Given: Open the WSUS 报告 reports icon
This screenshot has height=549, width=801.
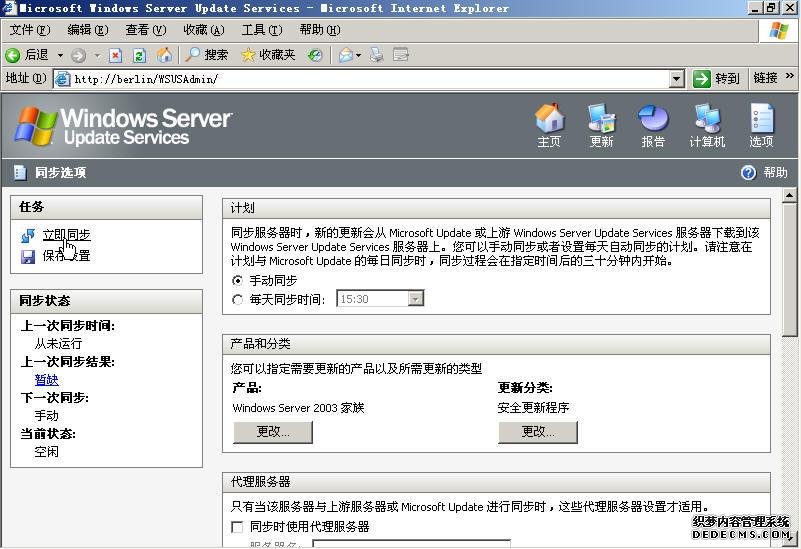Looking at the screenshot, I should [653, 126].
